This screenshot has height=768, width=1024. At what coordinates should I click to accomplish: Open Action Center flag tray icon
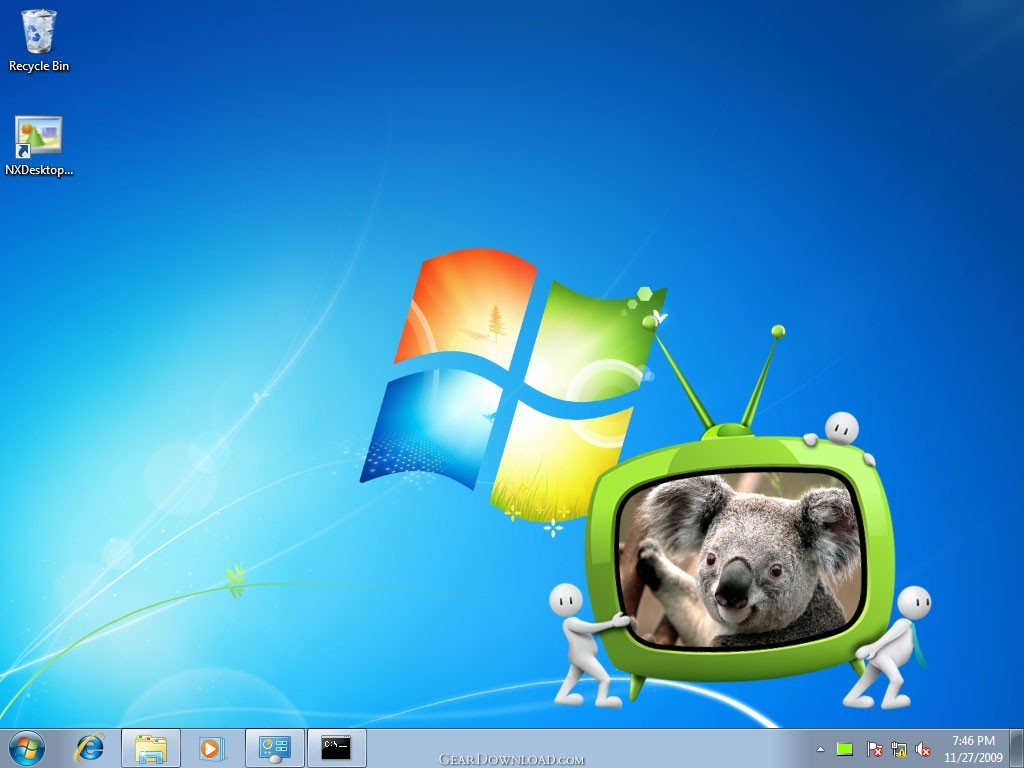point(874,749)
